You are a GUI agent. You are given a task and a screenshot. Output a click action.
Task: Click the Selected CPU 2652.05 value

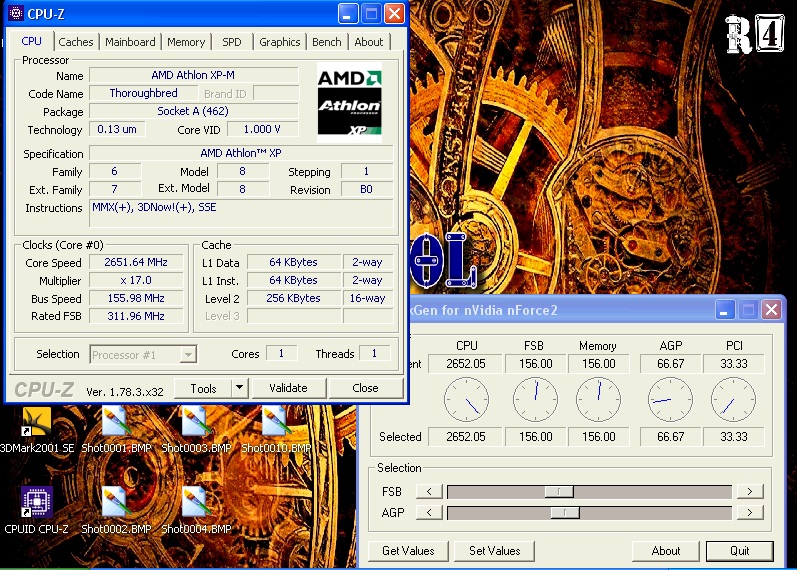pyautogui.click(x=466, y=437)
